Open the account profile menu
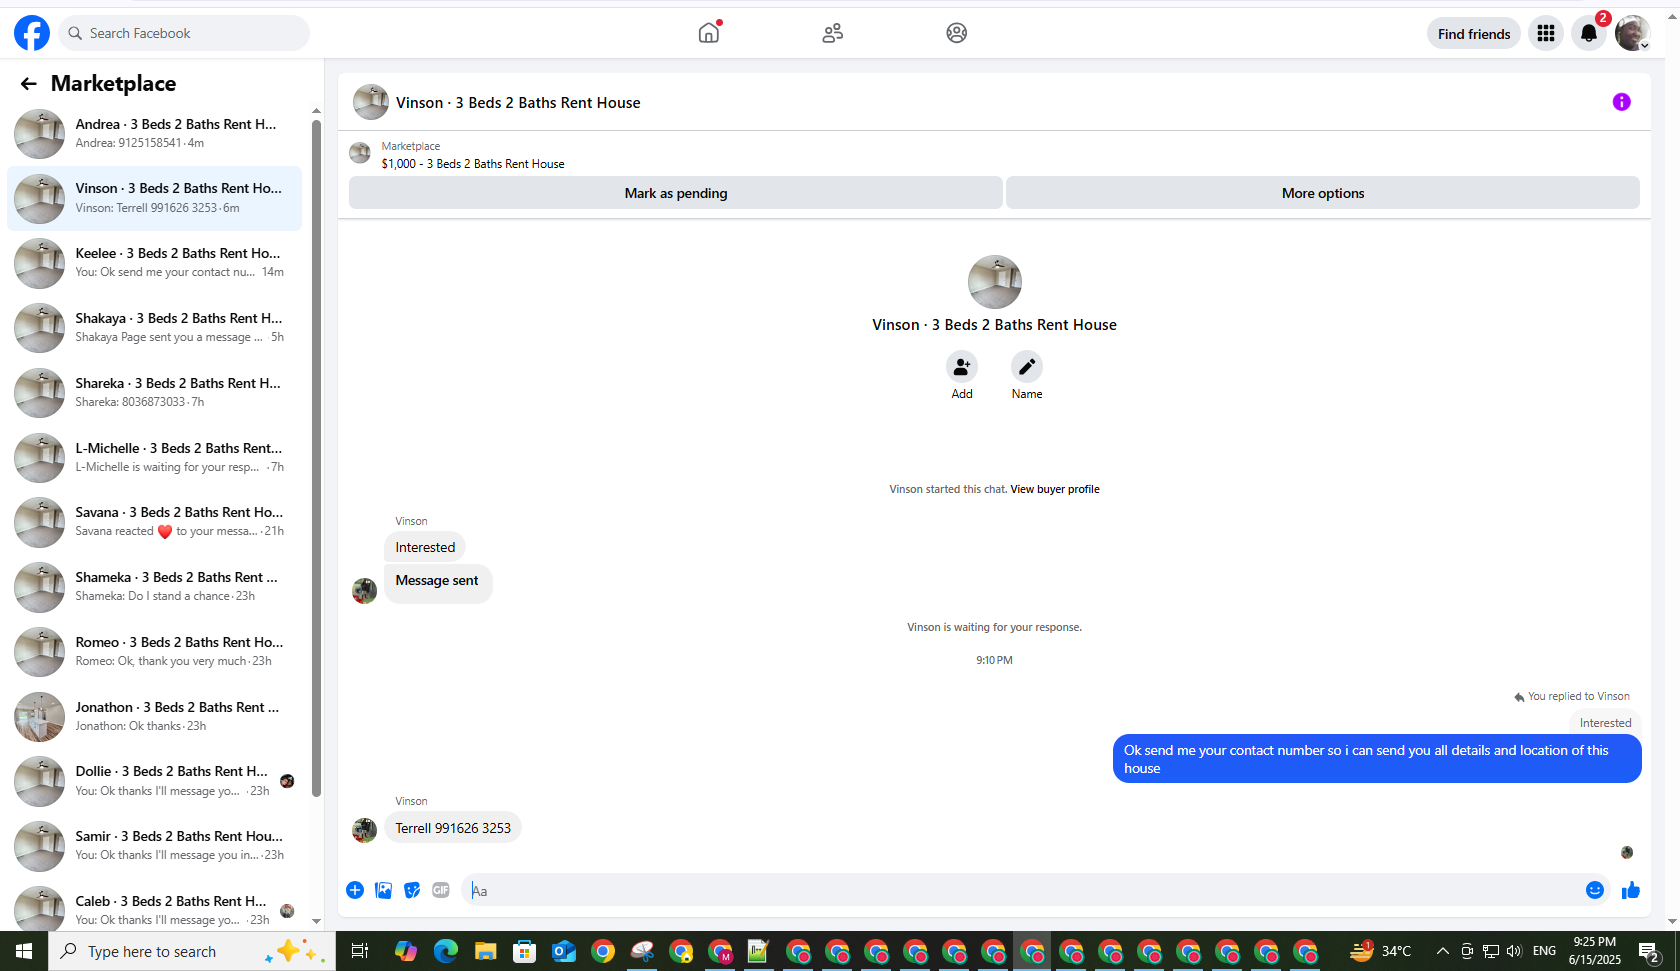Image resolution: width=1680 pixels, height=971 pixels. point(1632,33)
